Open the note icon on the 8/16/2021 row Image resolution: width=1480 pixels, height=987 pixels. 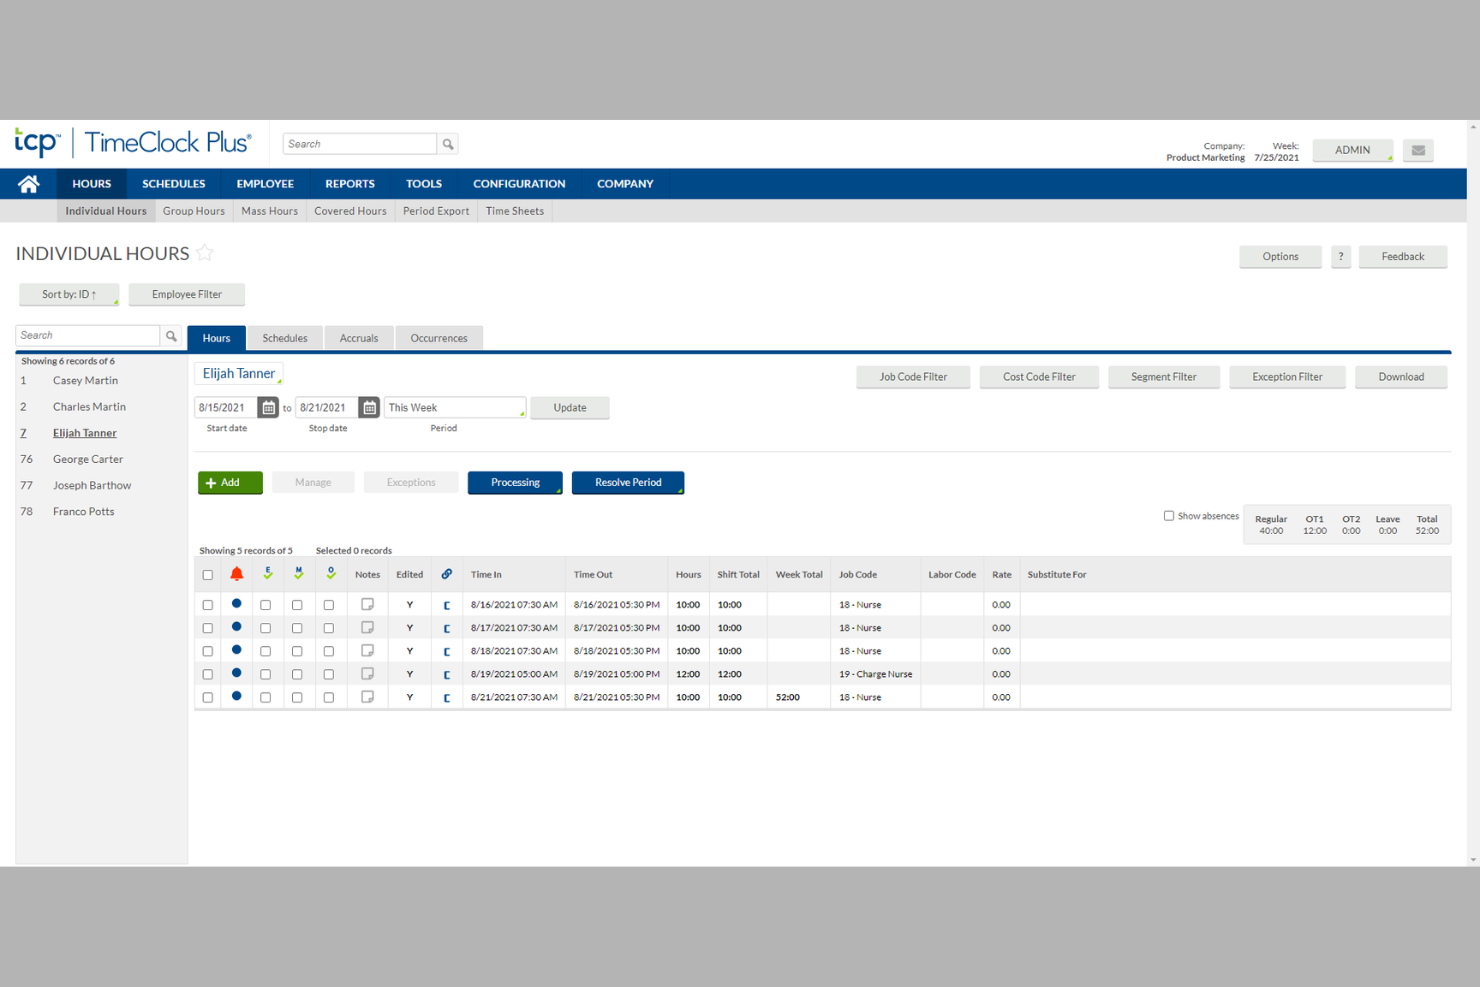[367, 604]
